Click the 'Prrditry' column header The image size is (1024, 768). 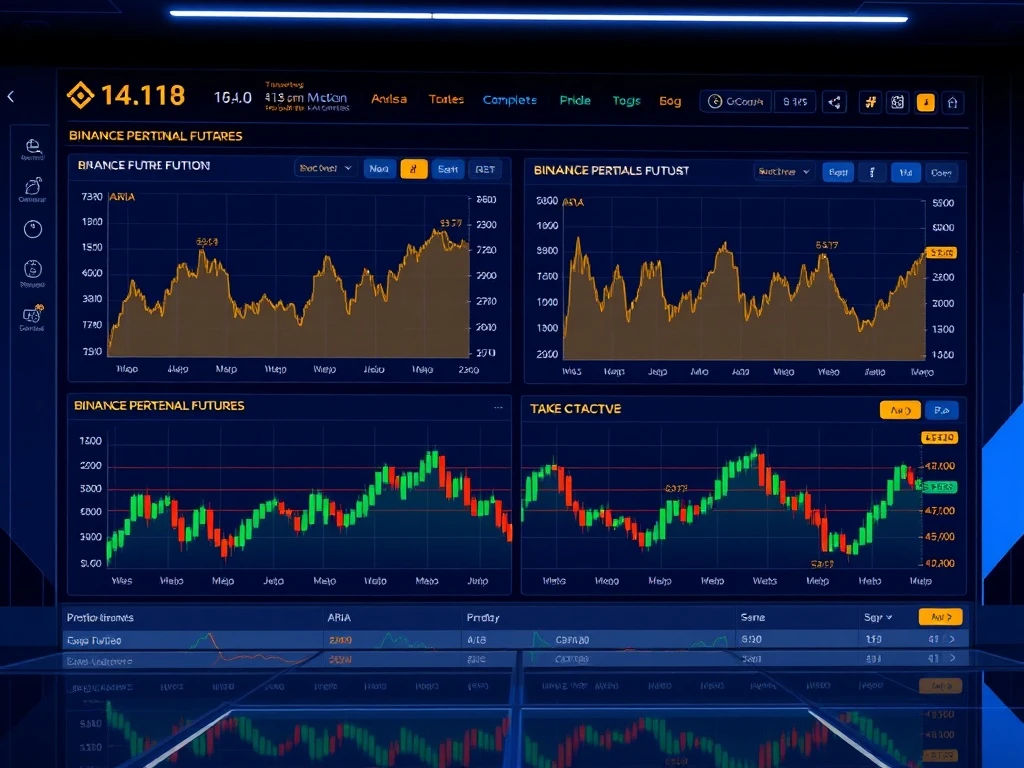pyautogui.click(x=483, y=617)
